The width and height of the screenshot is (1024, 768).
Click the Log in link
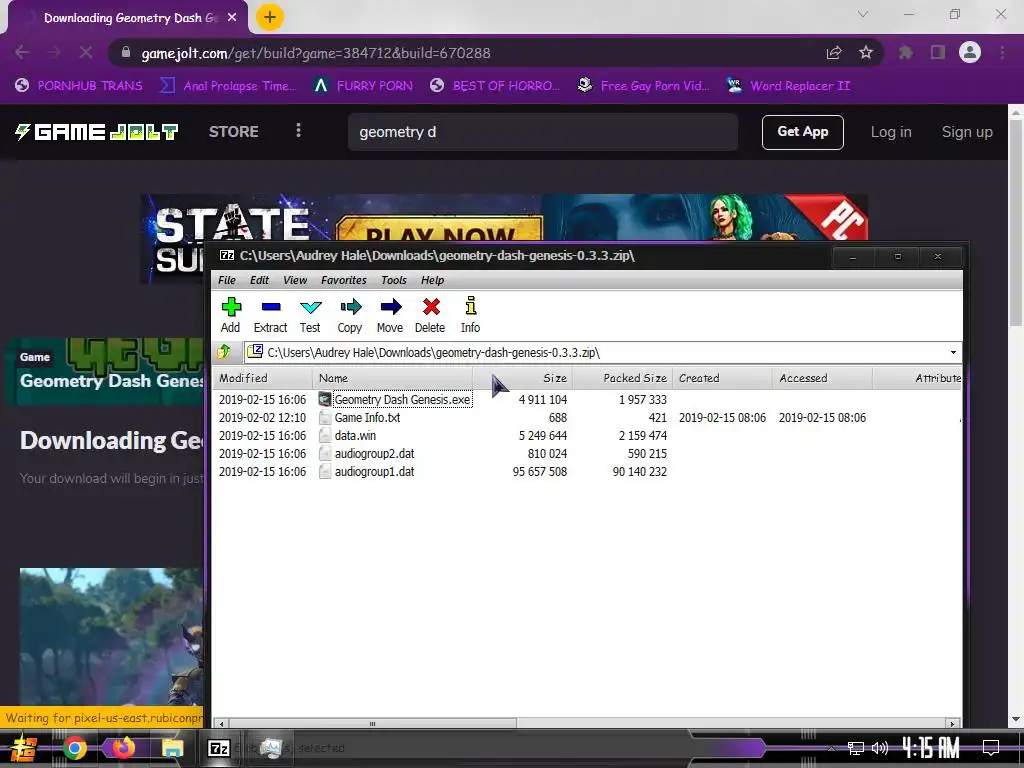tap(891, 132)
